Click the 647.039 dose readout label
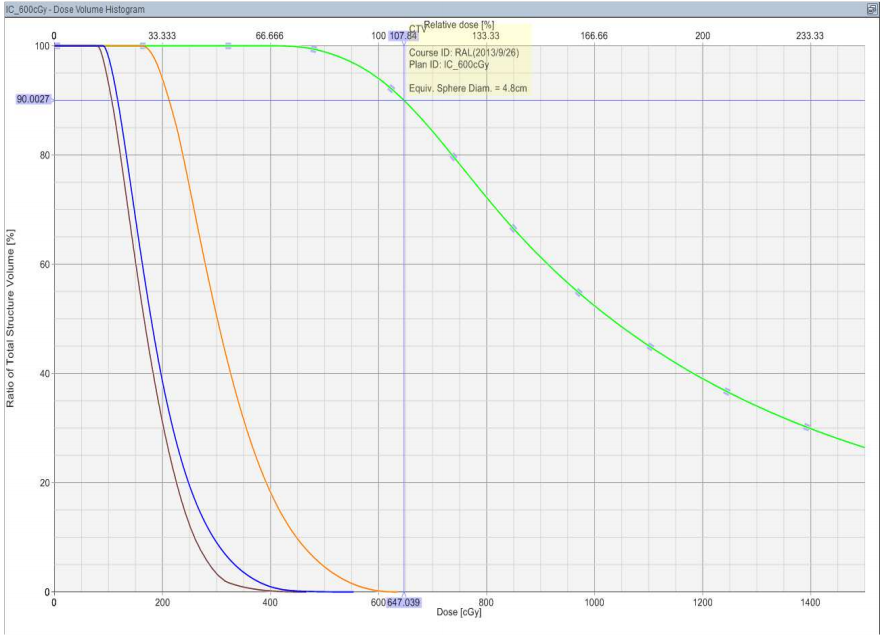The width and height of the screenshot is (887, 635). 403,603
